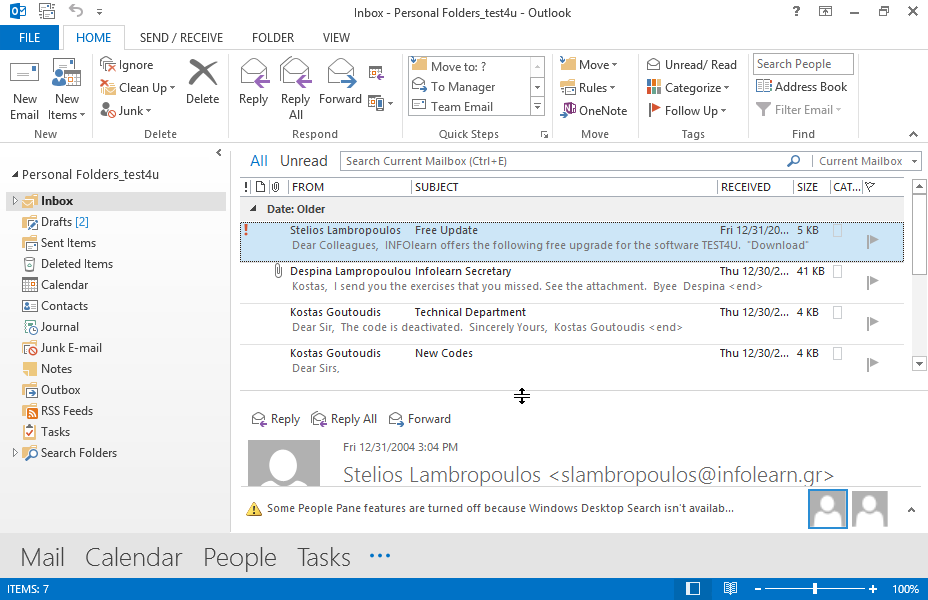Open the Junk dropdown menu
Screen dimensions: 928x600
click(126, 111)
